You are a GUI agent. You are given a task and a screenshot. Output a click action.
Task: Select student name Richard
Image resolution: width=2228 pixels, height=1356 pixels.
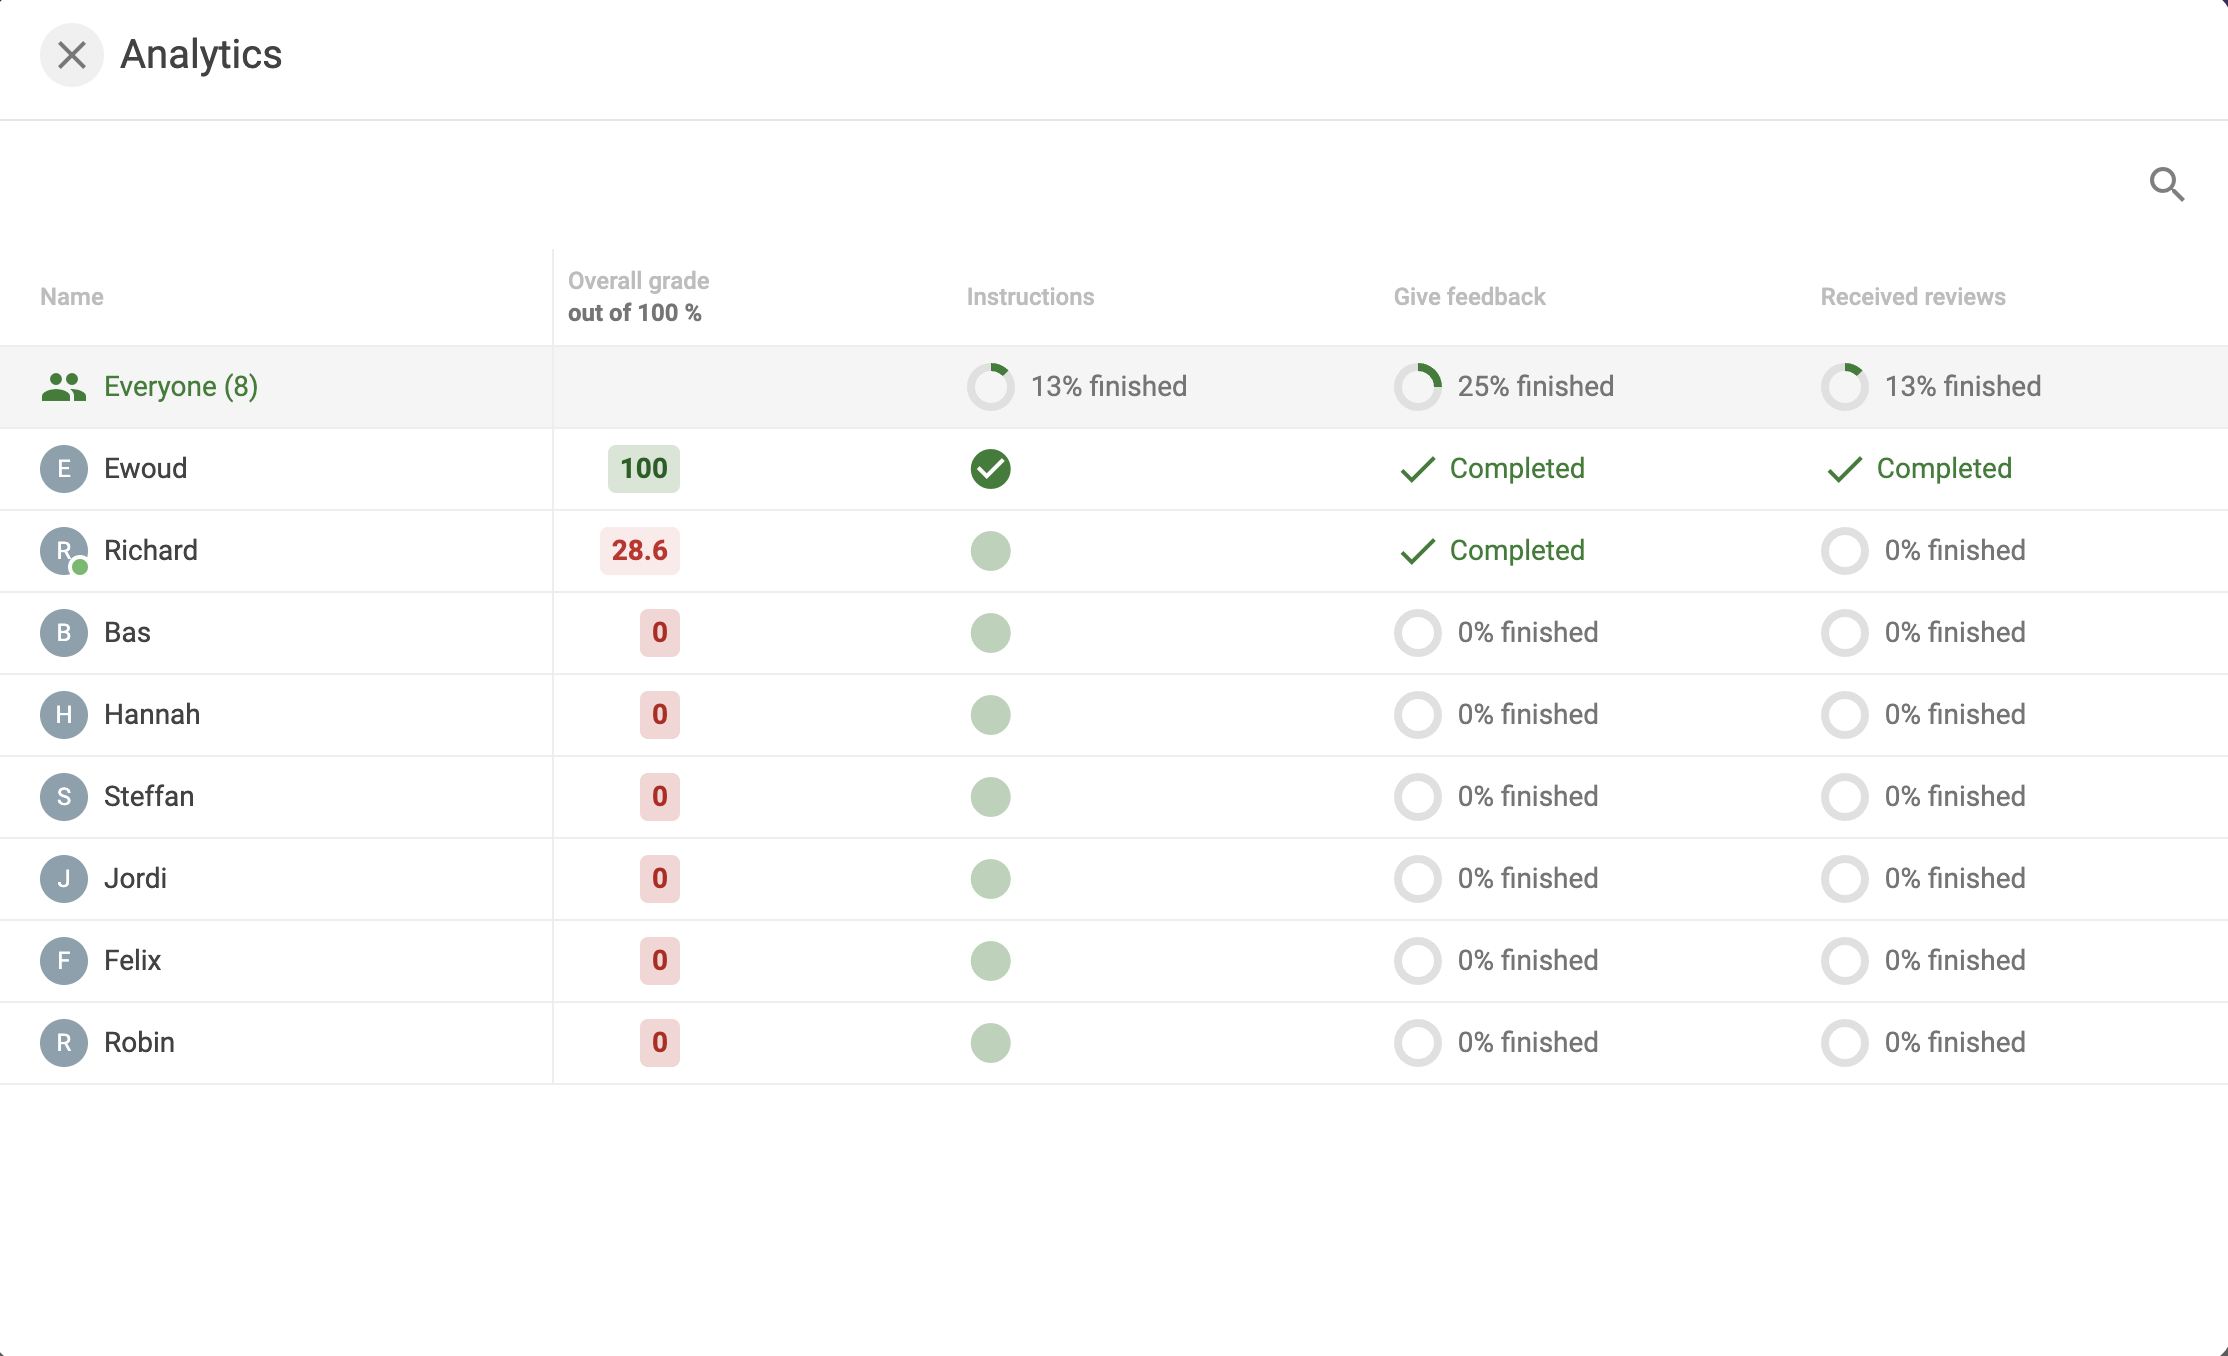click(151, 551)
